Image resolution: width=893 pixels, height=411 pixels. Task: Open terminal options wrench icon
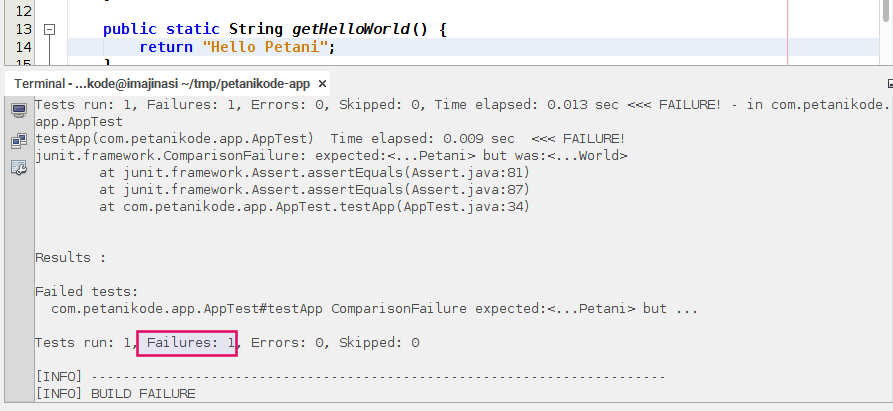(18, 168)
